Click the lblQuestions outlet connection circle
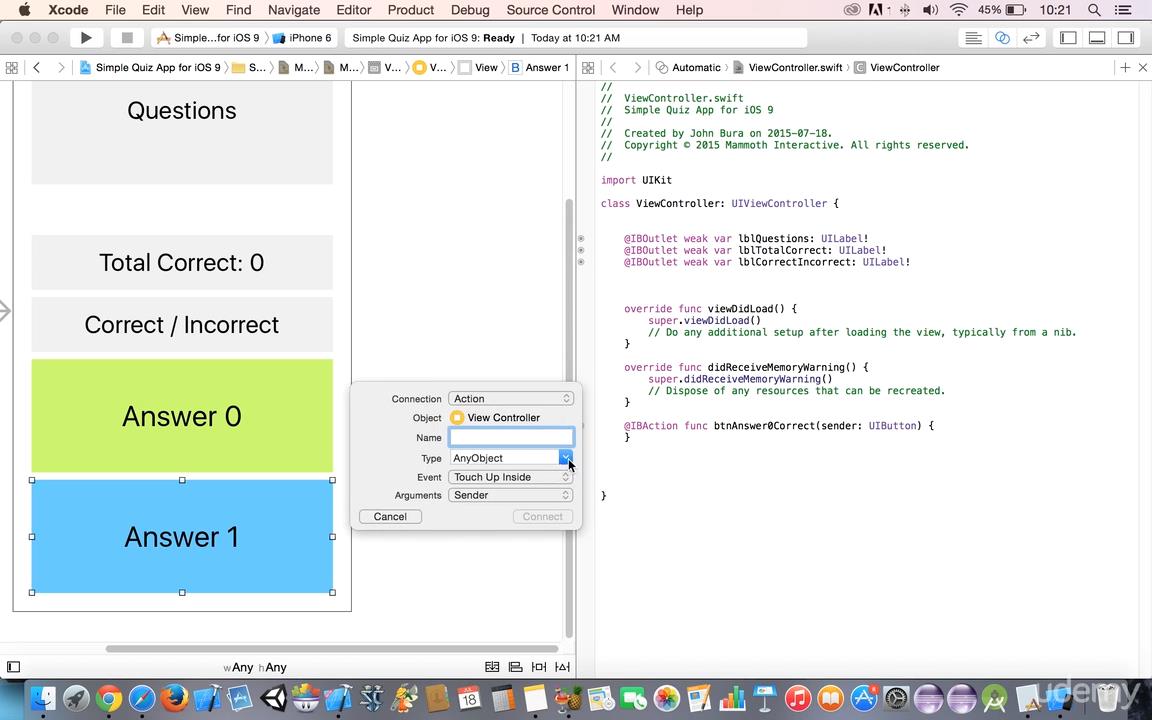This screenshot has width=1152, height=720. pyautogui.click(x=580, y=239)
